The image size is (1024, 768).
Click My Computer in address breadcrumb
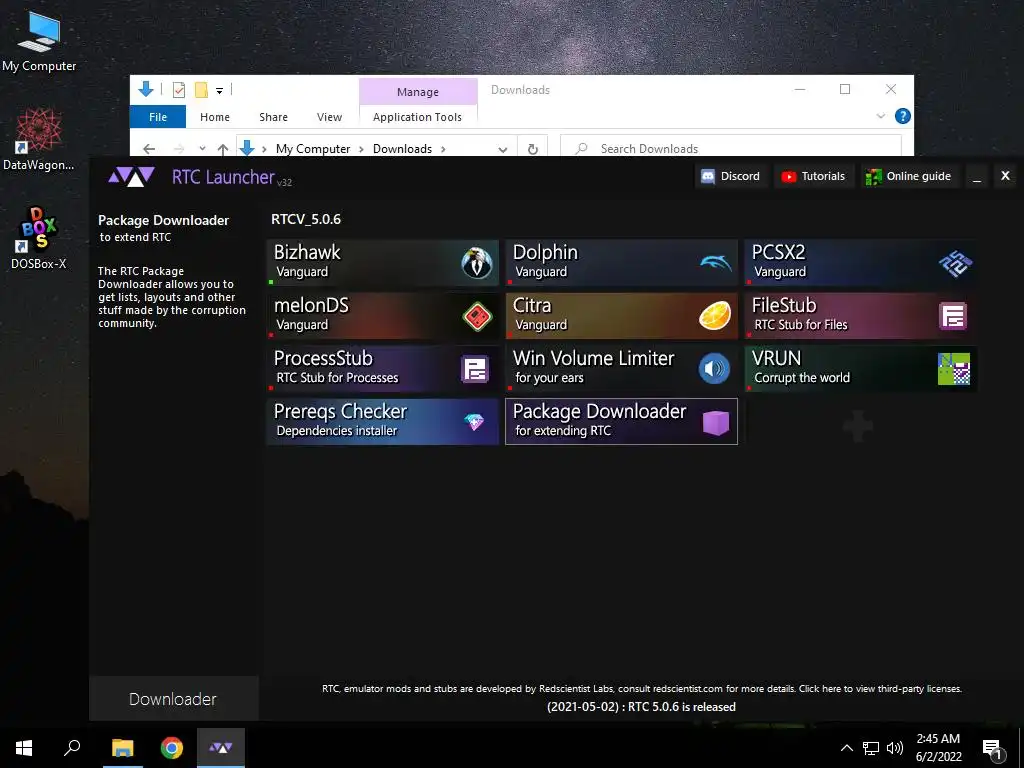coord(313,149)
